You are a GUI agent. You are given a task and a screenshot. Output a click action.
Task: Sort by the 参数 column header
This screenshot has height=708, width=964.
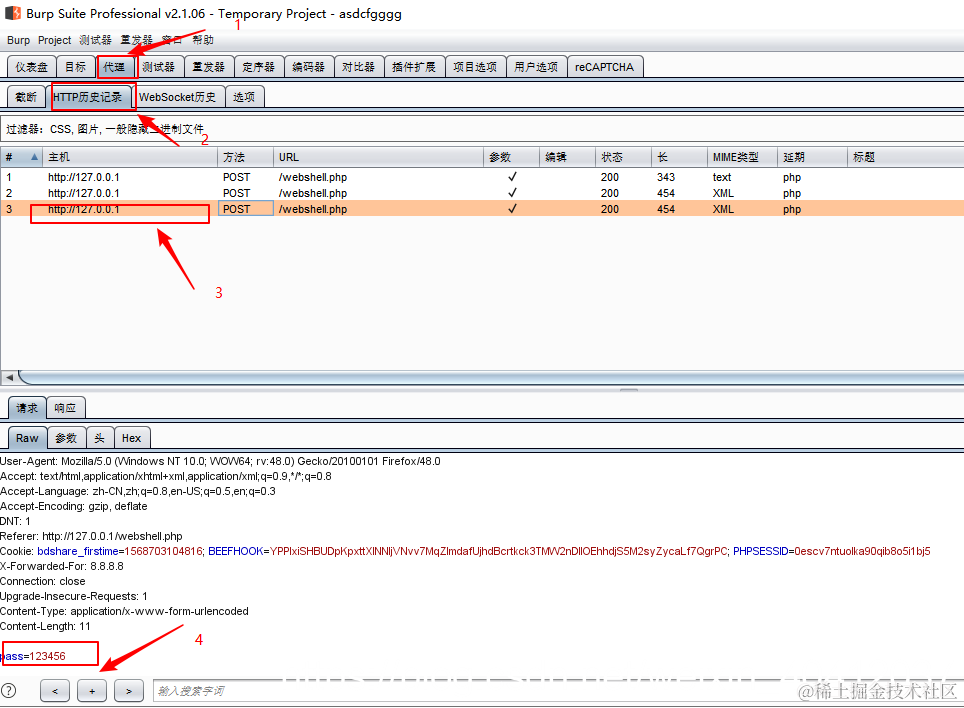tap(512, 157)
